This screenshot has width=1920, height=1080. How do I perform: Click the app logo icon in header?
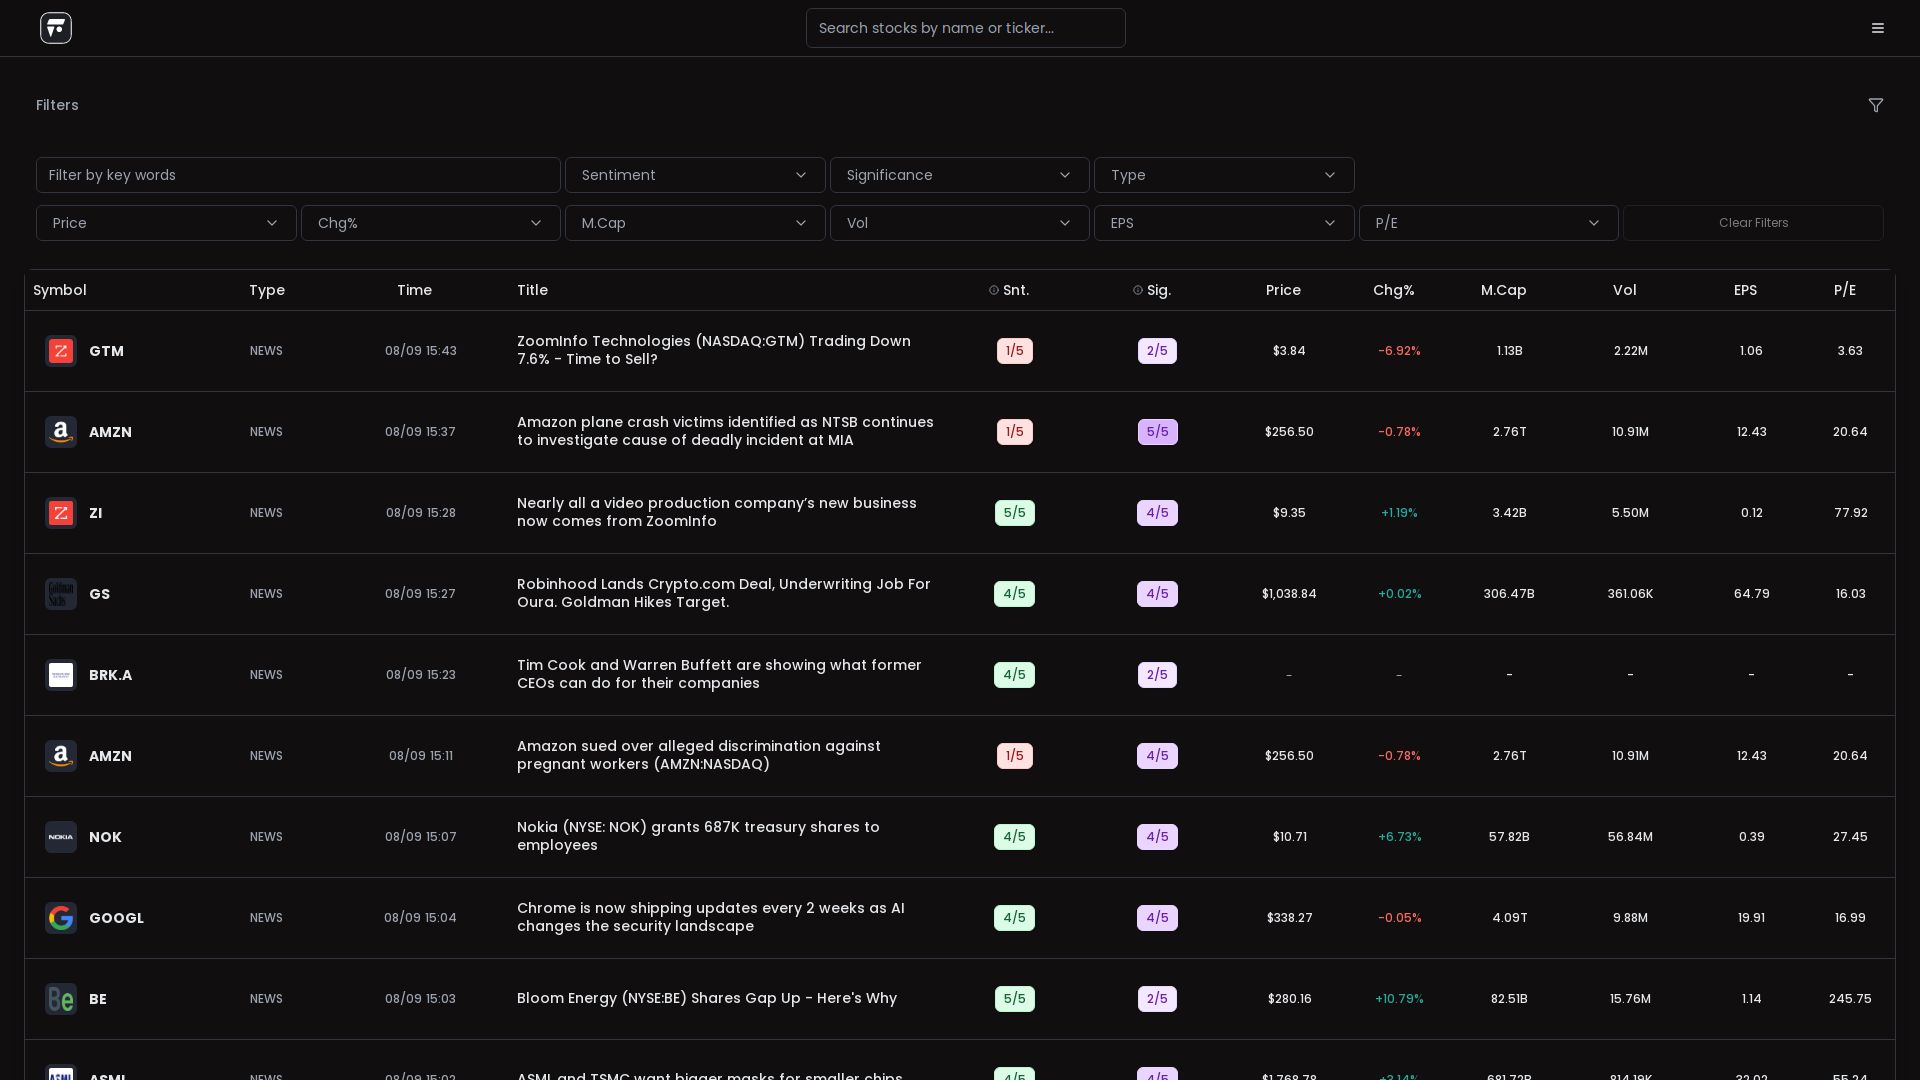[x=56, y=28]
